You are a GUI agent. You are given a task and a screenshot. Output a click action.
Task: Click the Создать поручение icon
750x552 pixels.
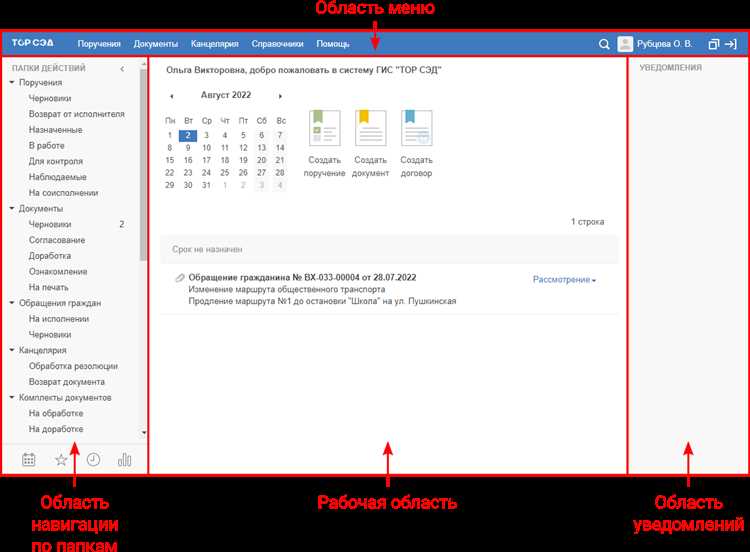324,130
